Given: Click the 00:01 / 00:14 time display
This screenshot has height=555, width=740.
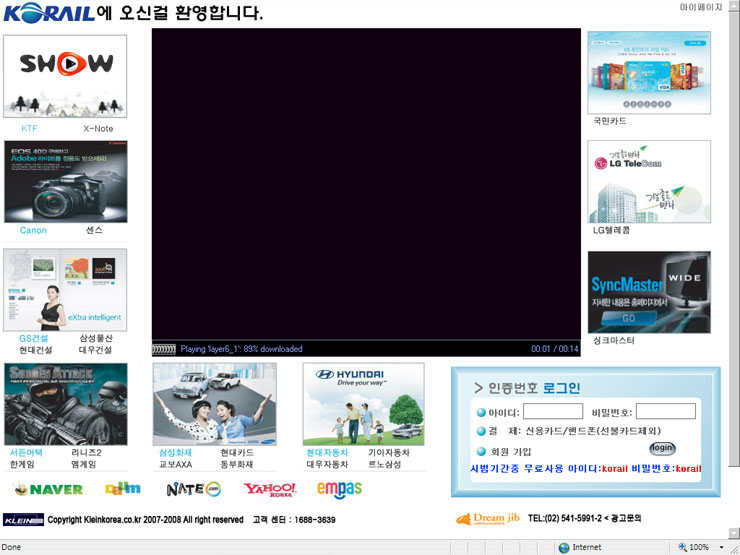Looking at the screenshot, I should (555, 349).
